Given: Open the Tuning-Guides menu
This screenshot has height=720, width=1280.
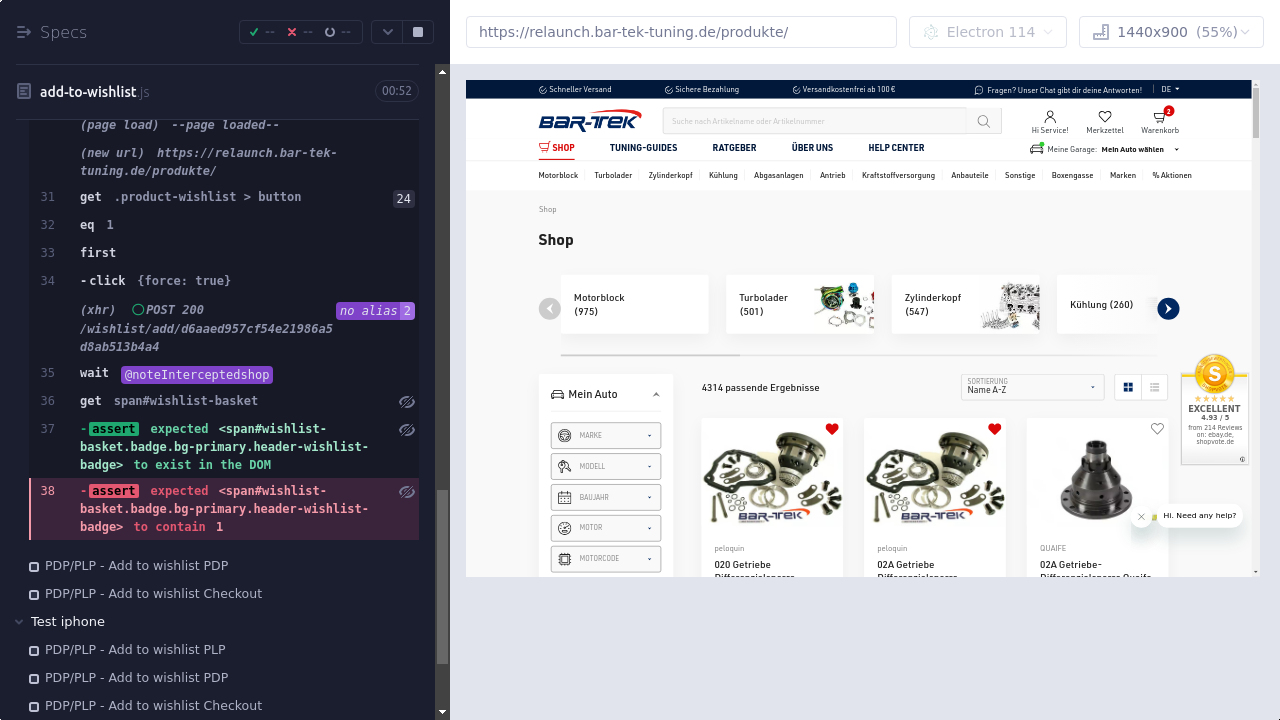Looking at the screenshot, I should pyautogui.click(x=643, y=148).
